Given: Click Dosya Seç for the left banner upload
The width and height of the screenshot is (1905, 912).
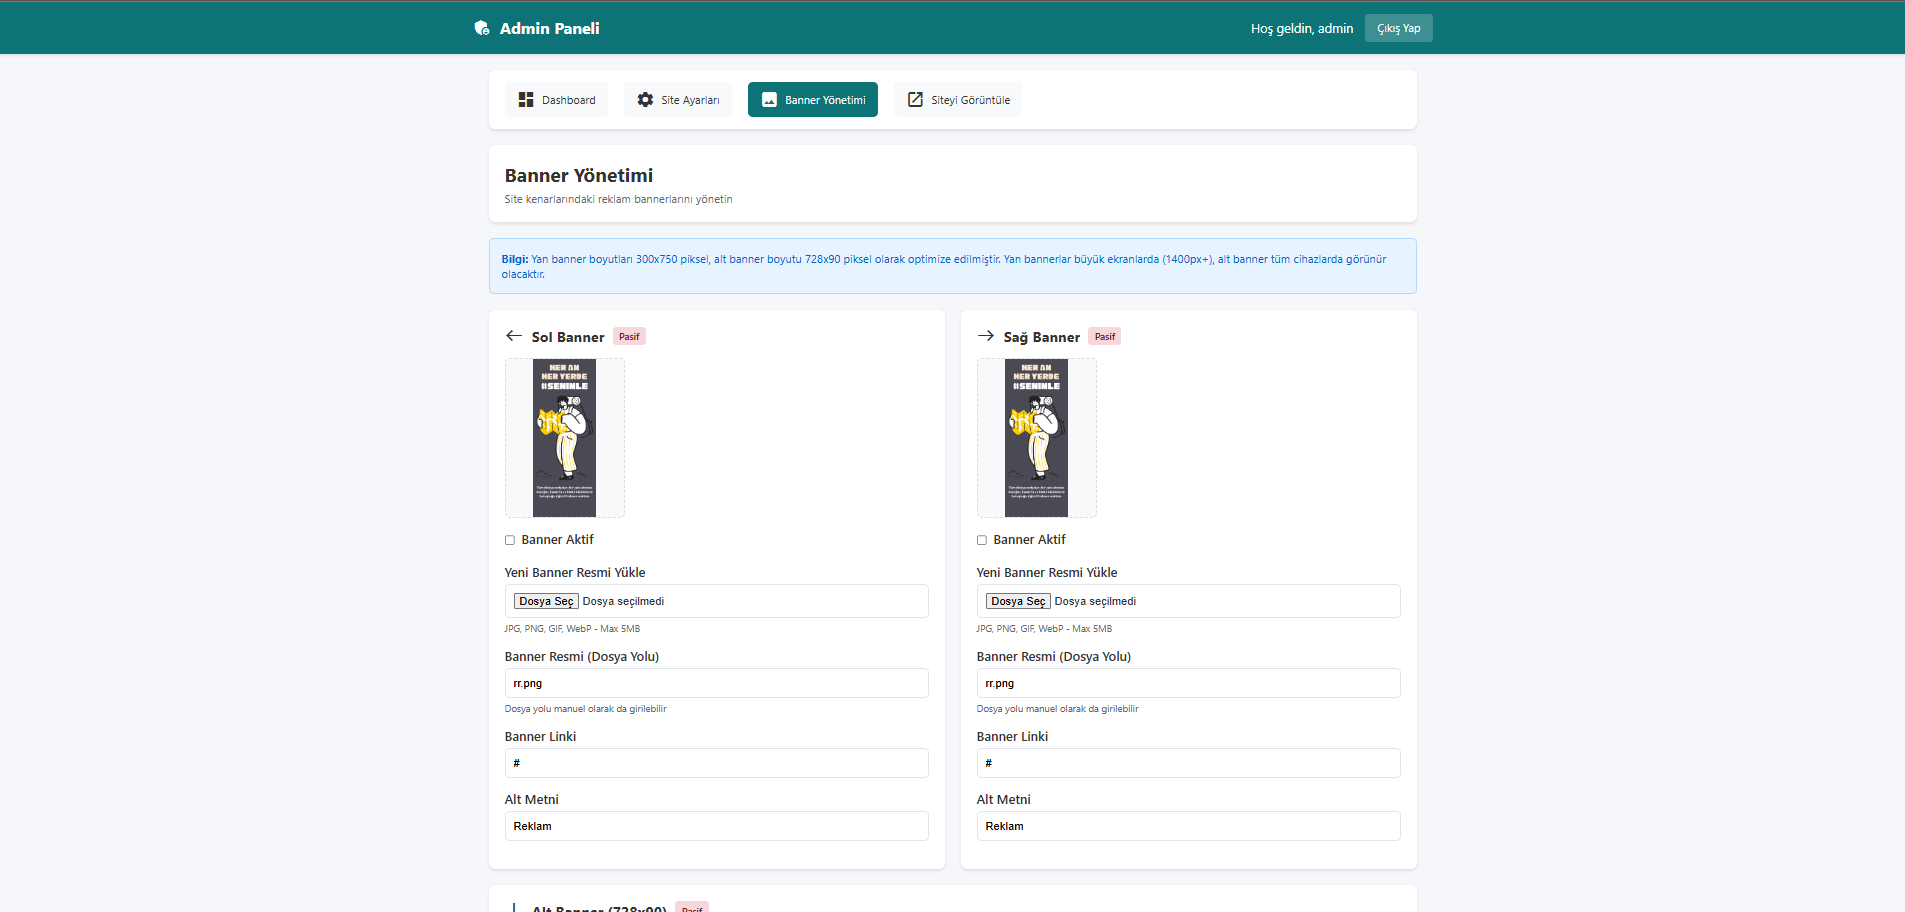Looking at the screenshot, I should [546, 601].
